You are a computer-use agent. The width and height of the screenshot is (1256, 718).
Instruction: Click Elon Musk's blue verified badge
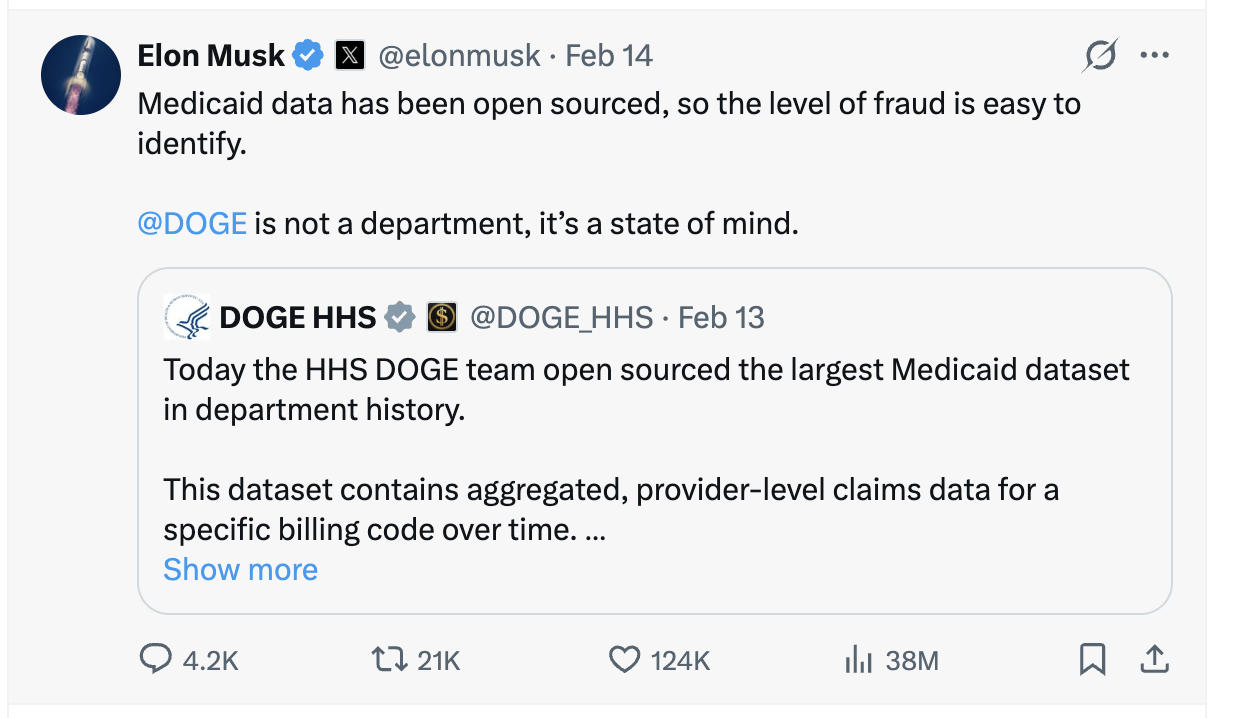point(308,56)
